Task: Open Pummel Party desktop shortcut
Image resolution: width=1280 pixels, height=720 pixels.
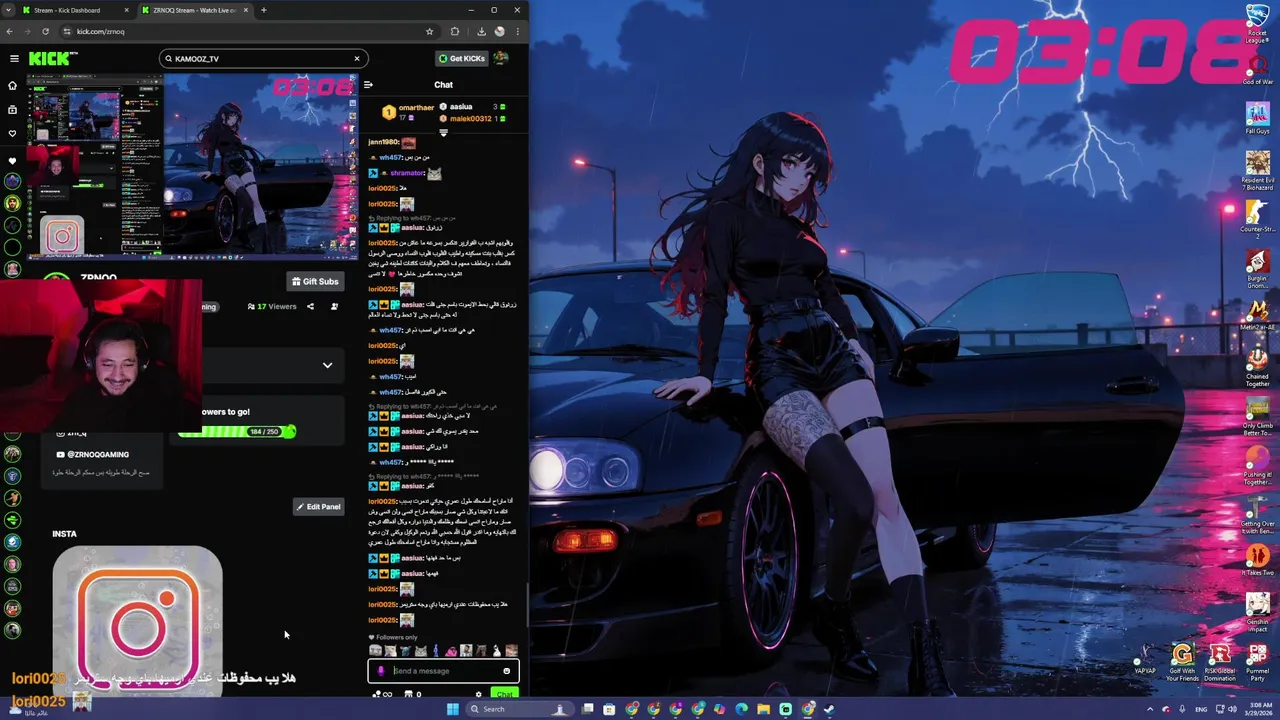Action: [x=1257, y=662]
